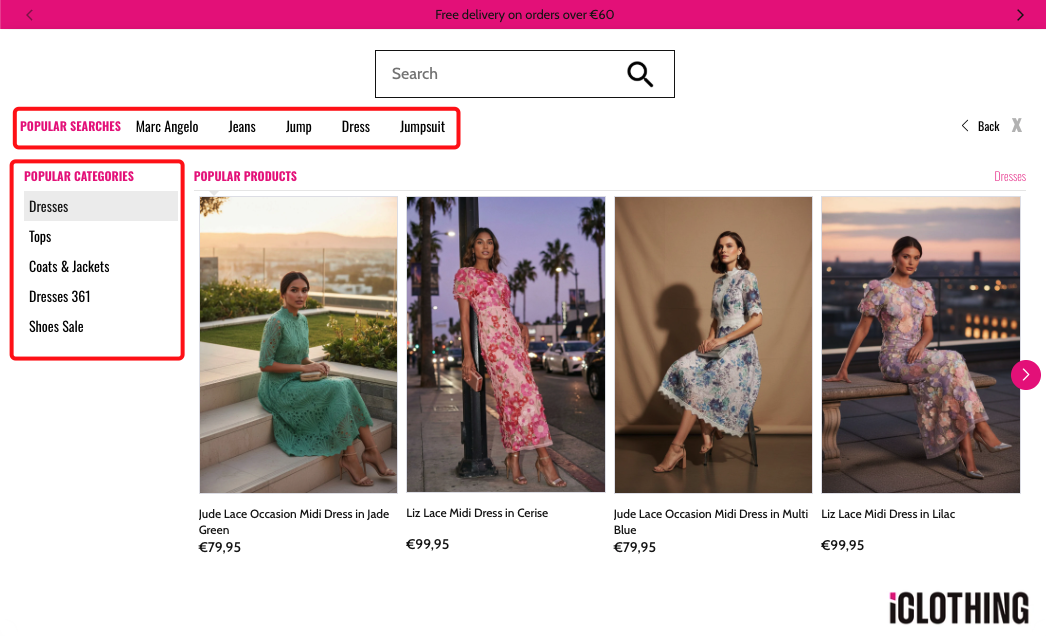The height and width of the screenshot is (636, 1046).
Task: Open the Tops category
Action: (40, 237)
